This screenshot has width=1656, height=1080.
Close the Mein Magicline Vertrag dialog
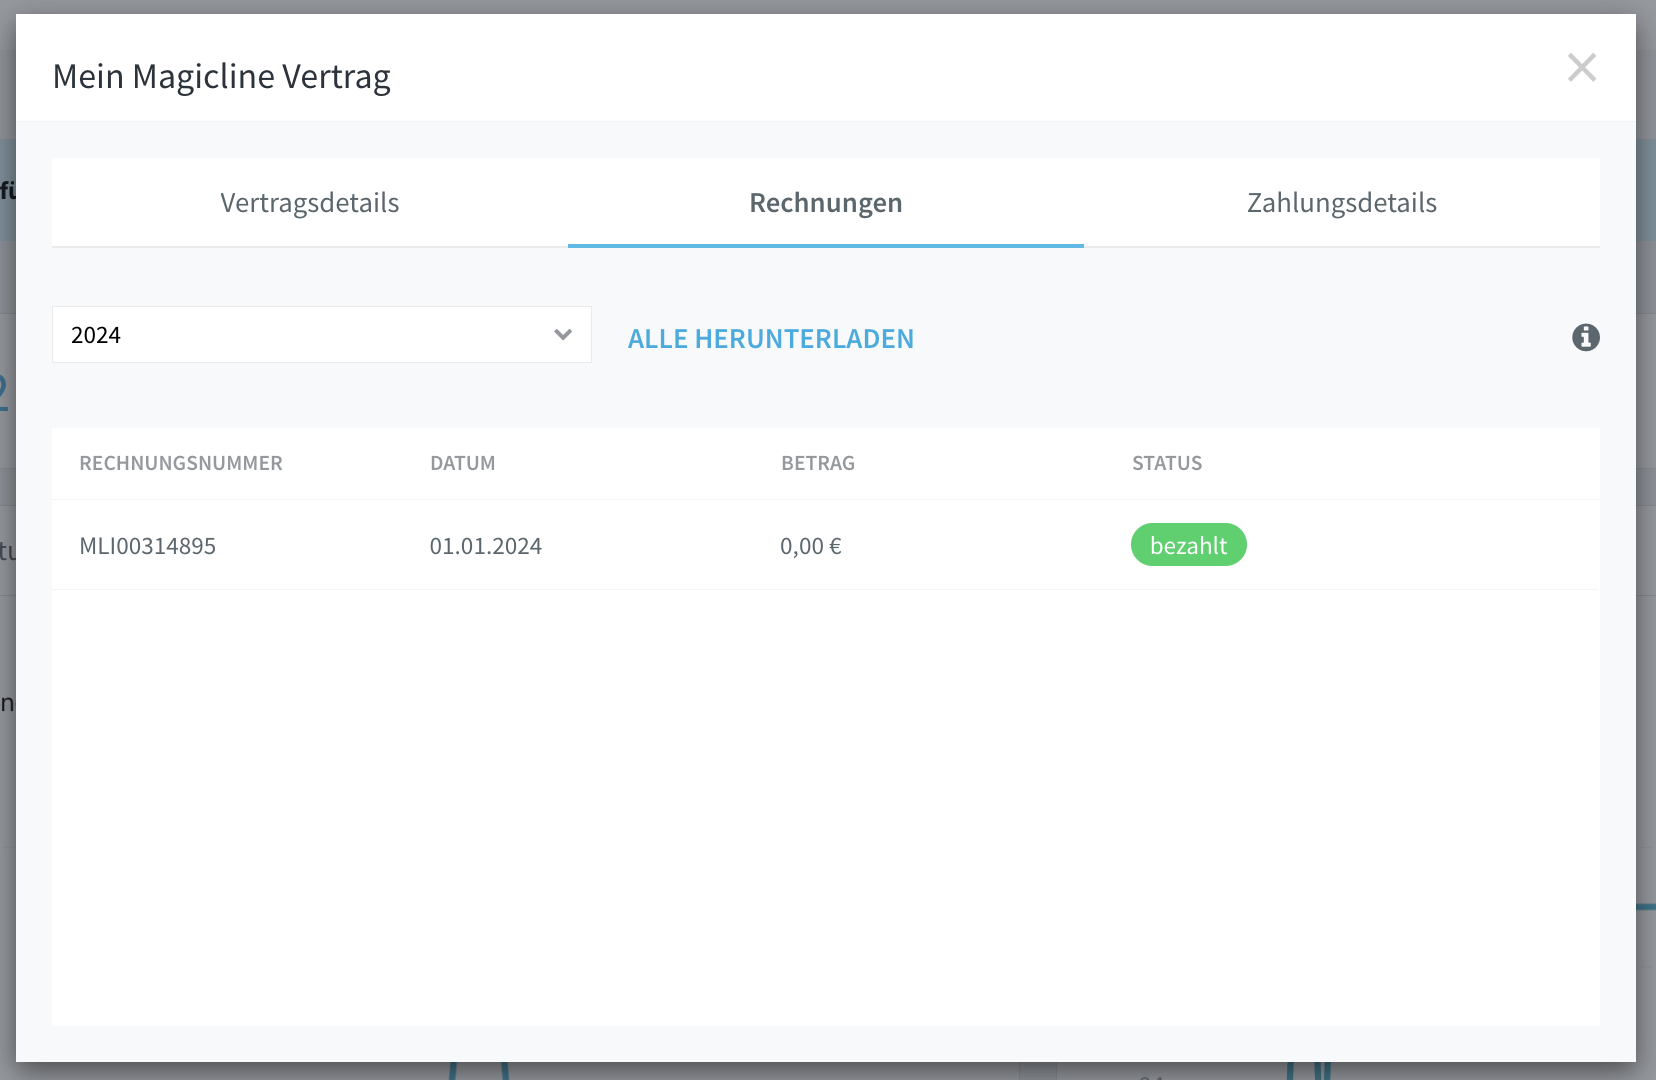(1582, 68)
